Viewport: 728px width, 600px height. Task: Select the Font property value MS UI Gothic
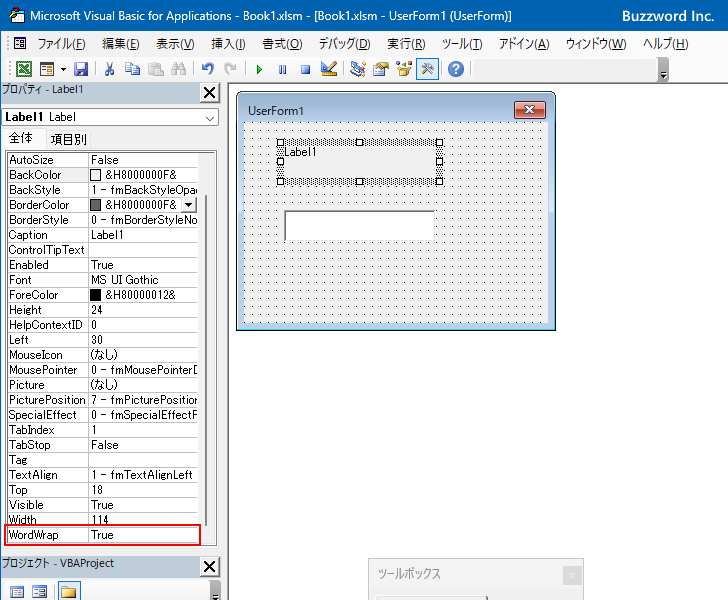click(x=143, y=280)
